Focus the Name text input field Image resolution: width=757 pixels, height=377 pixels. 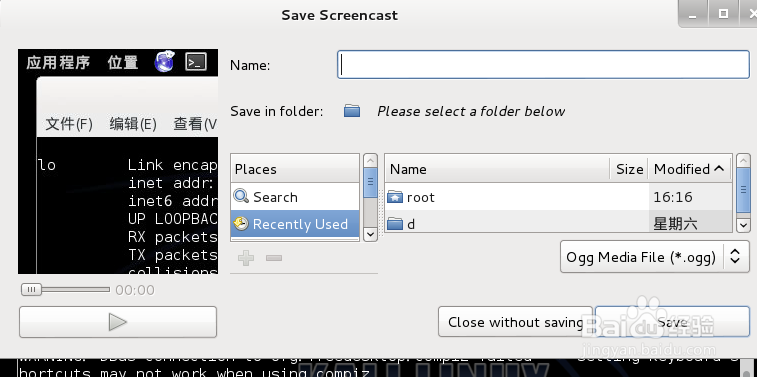pyautogui.click(x=543, y=65)
